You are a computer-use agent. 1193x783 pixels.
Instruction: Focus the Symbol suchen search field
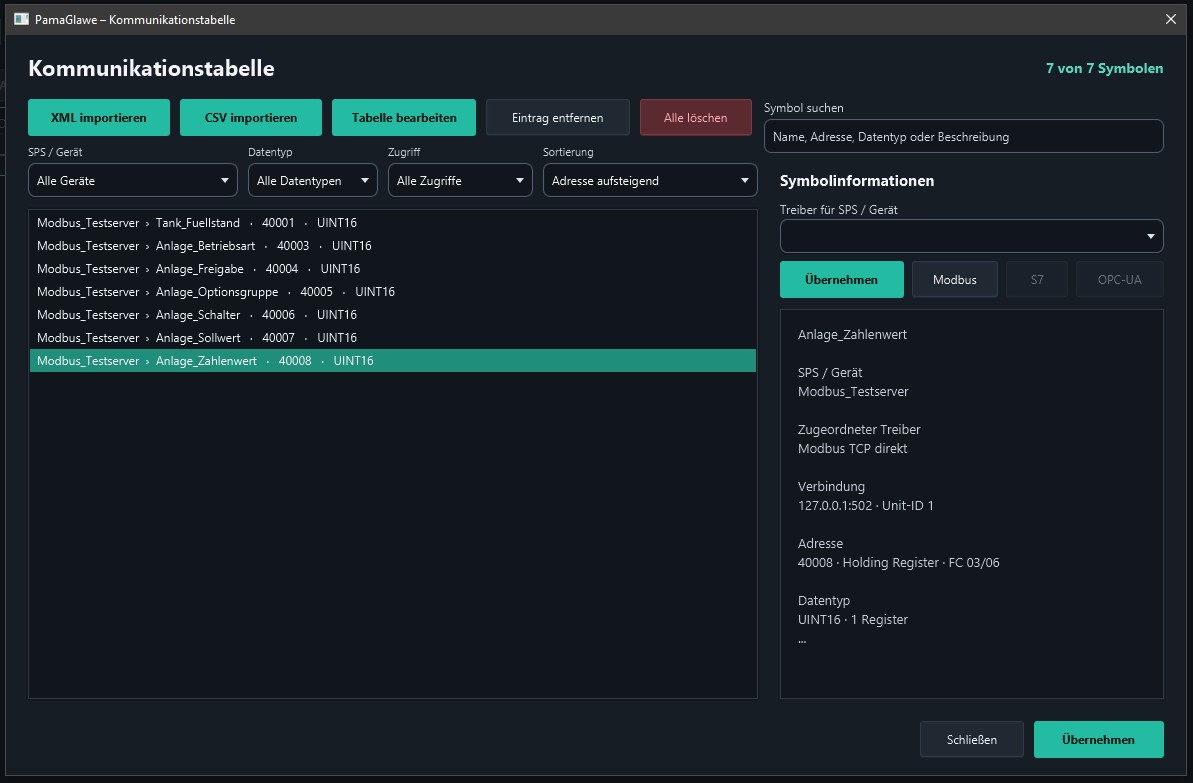(x=963, y=137)
